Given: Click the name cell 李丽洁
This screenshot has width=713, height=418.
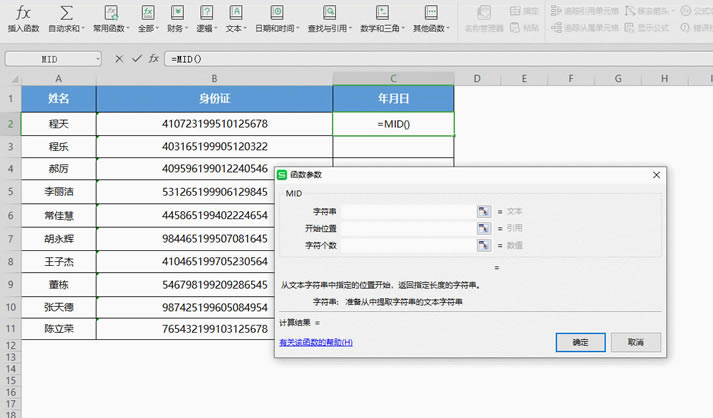Looking at the screenshot, I should 59,191.
